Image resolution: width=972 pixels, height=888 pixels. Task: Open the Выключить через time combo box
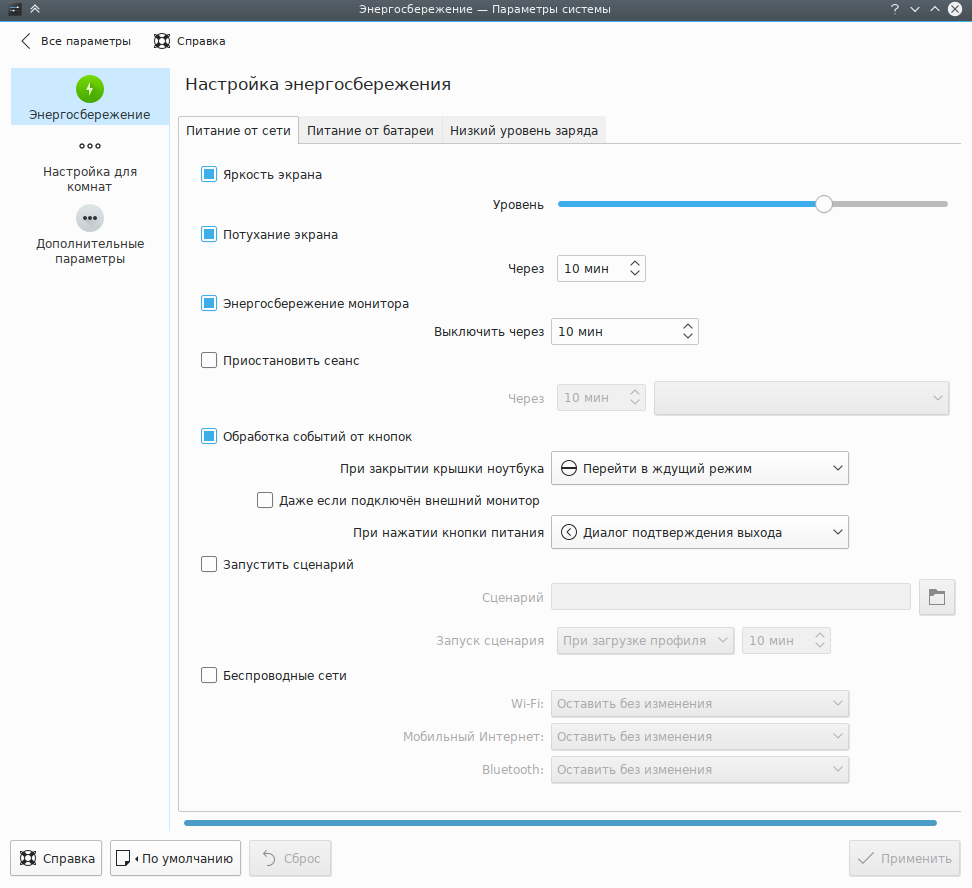[x=624, y=331]
